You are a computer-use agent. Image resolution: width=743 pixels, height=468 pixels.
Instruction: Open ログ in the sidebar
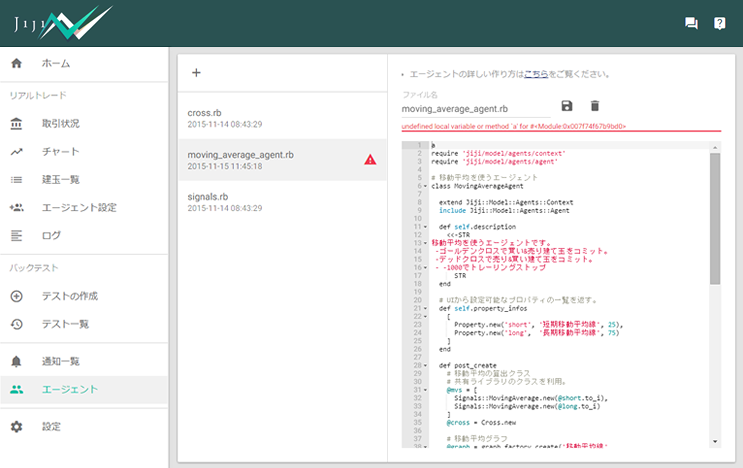click(84, 235)
